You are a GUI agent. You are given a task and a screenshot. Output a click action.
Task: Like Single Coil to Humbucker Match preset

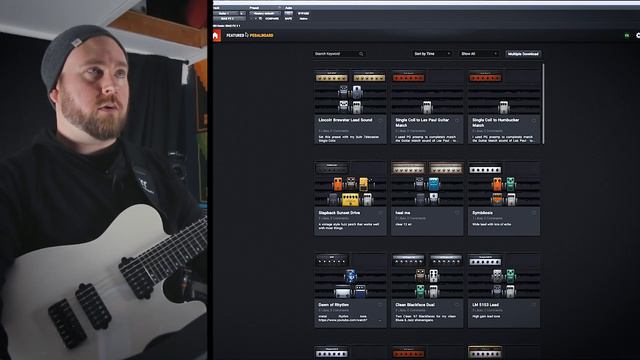(x=533, y=121)
